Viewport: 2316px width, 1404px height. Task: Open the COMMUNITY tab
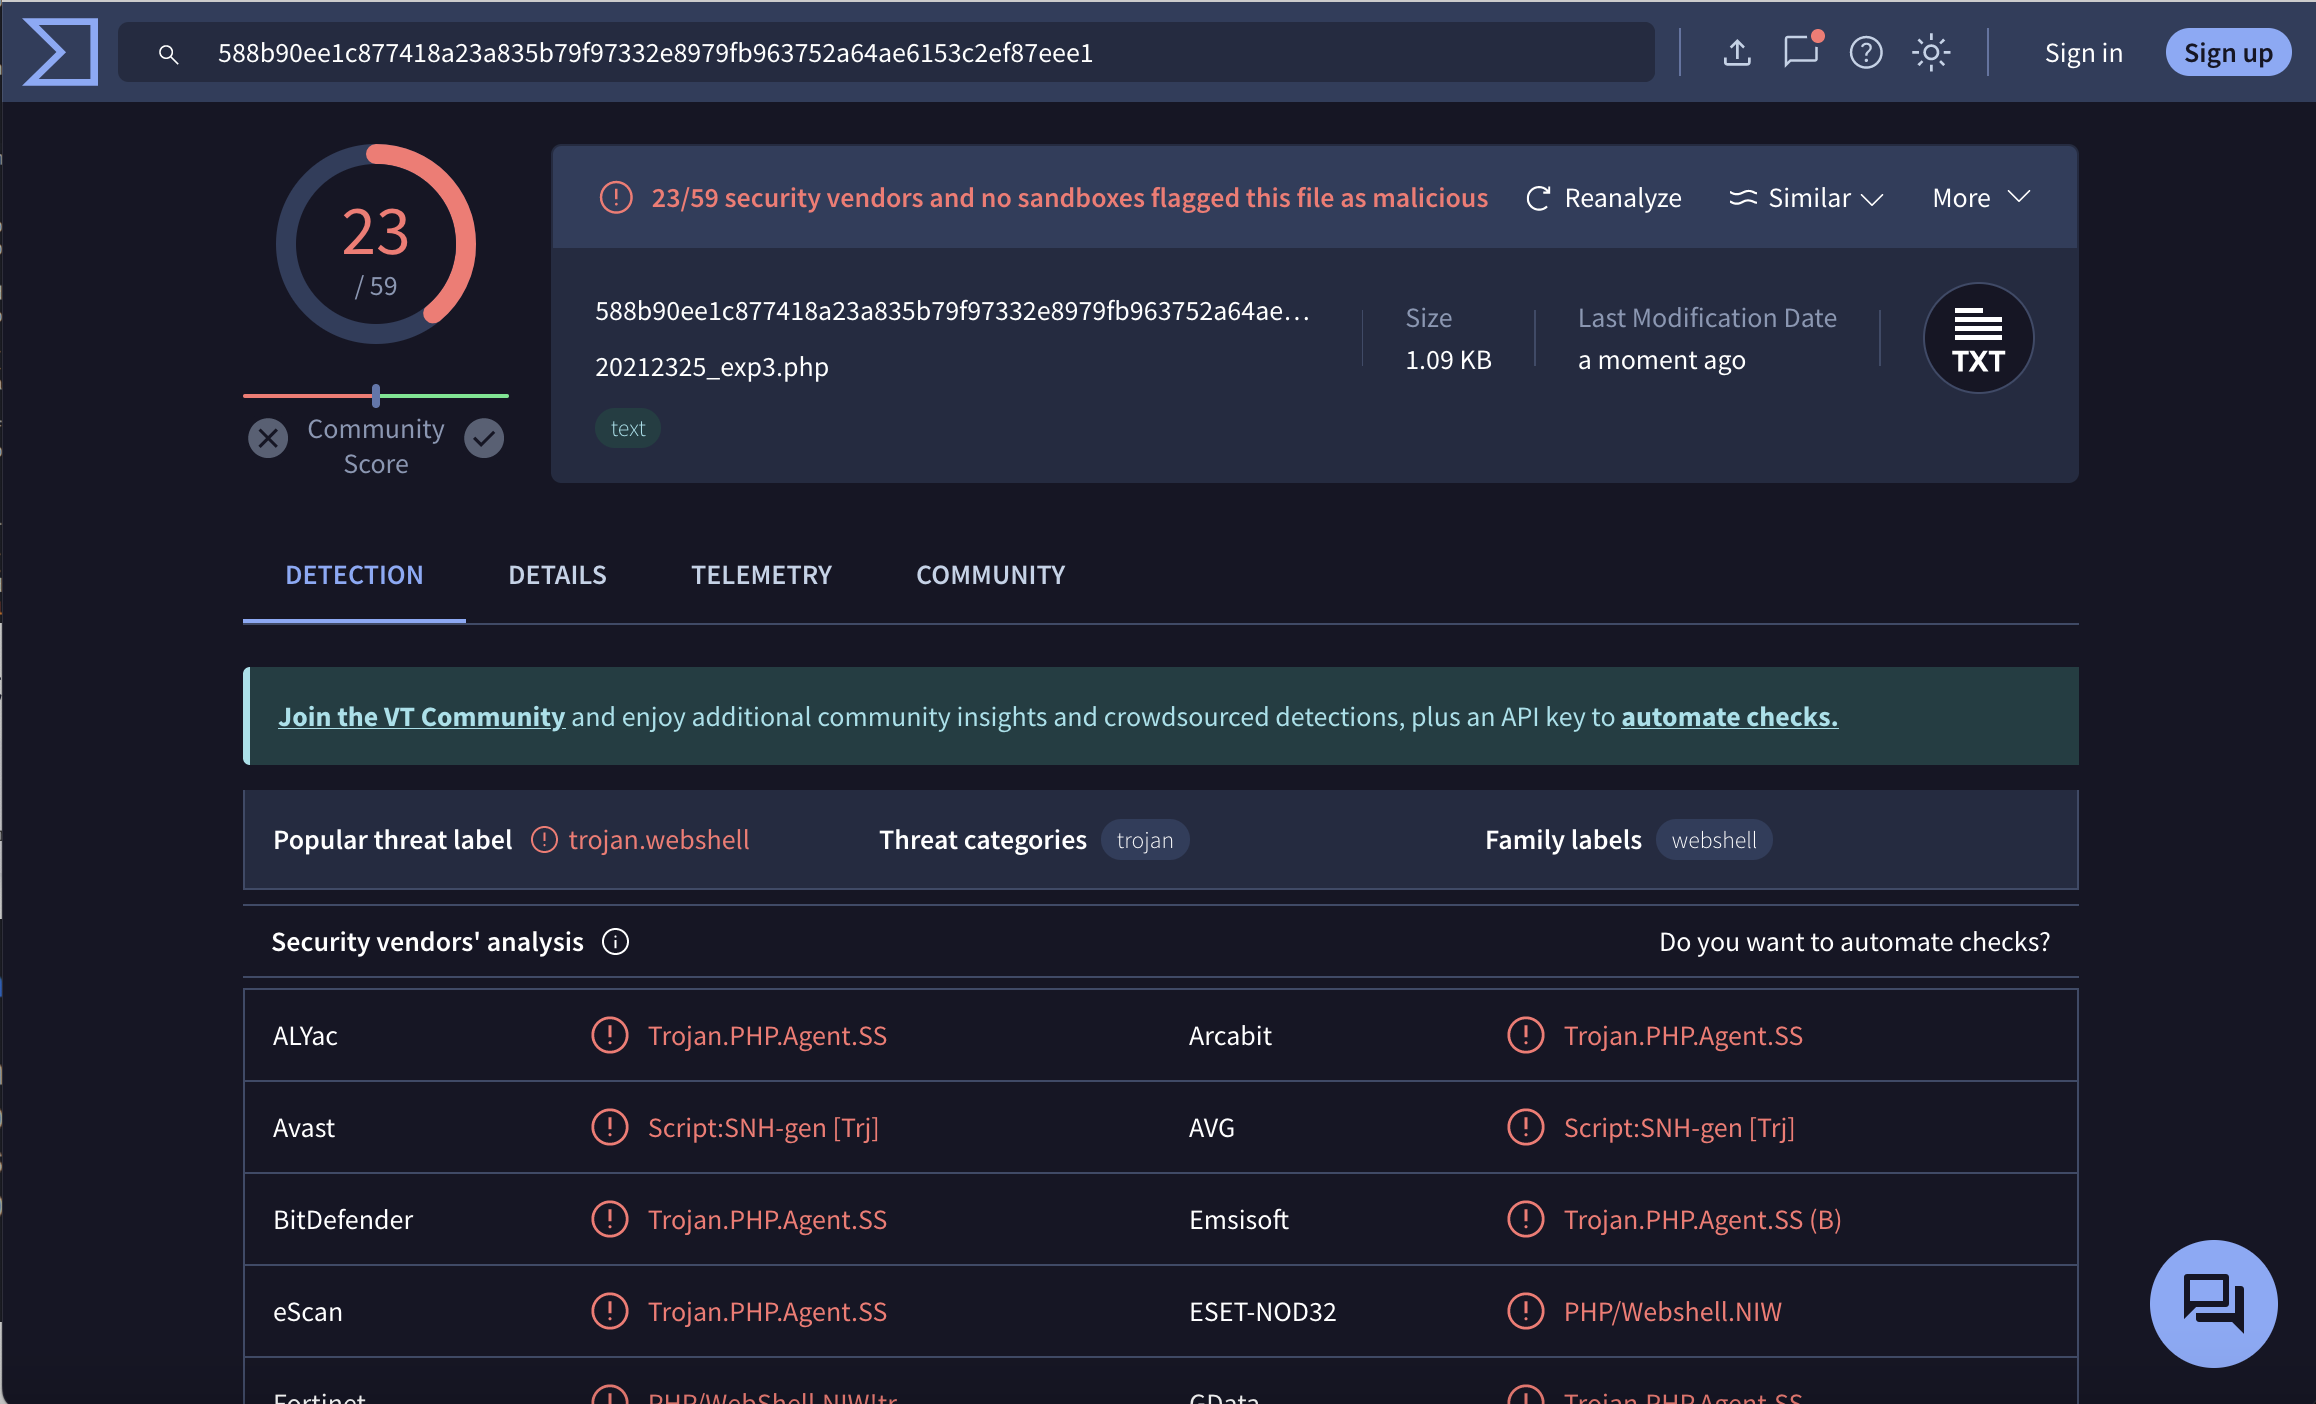click(990, 575)
